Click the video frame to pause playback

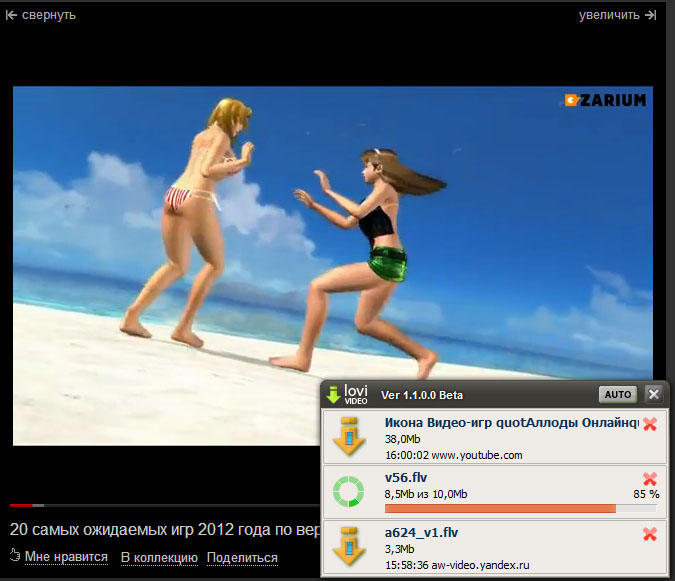click(333, 266)
